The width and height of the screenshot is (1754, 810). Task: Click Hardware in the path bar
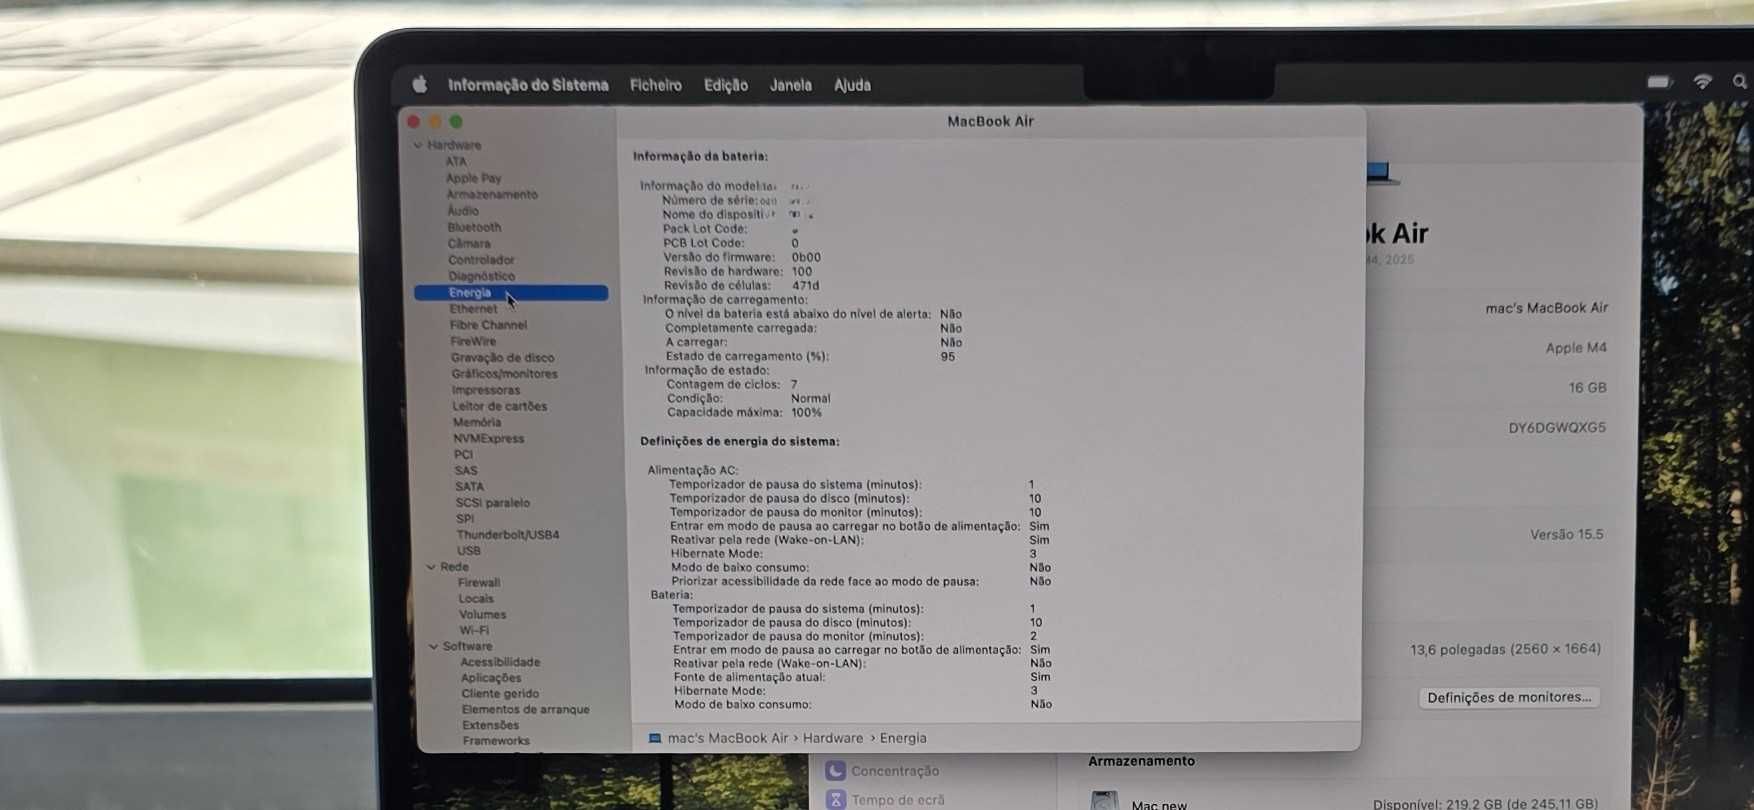[x=833, y=738]
